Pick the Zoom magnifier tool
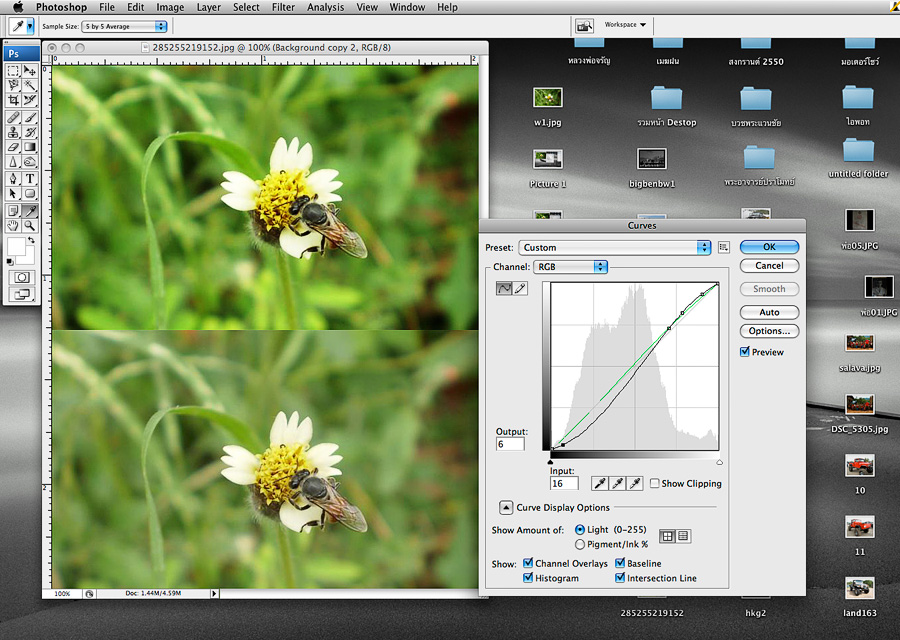Screen dimensions: 900x640 30,226
